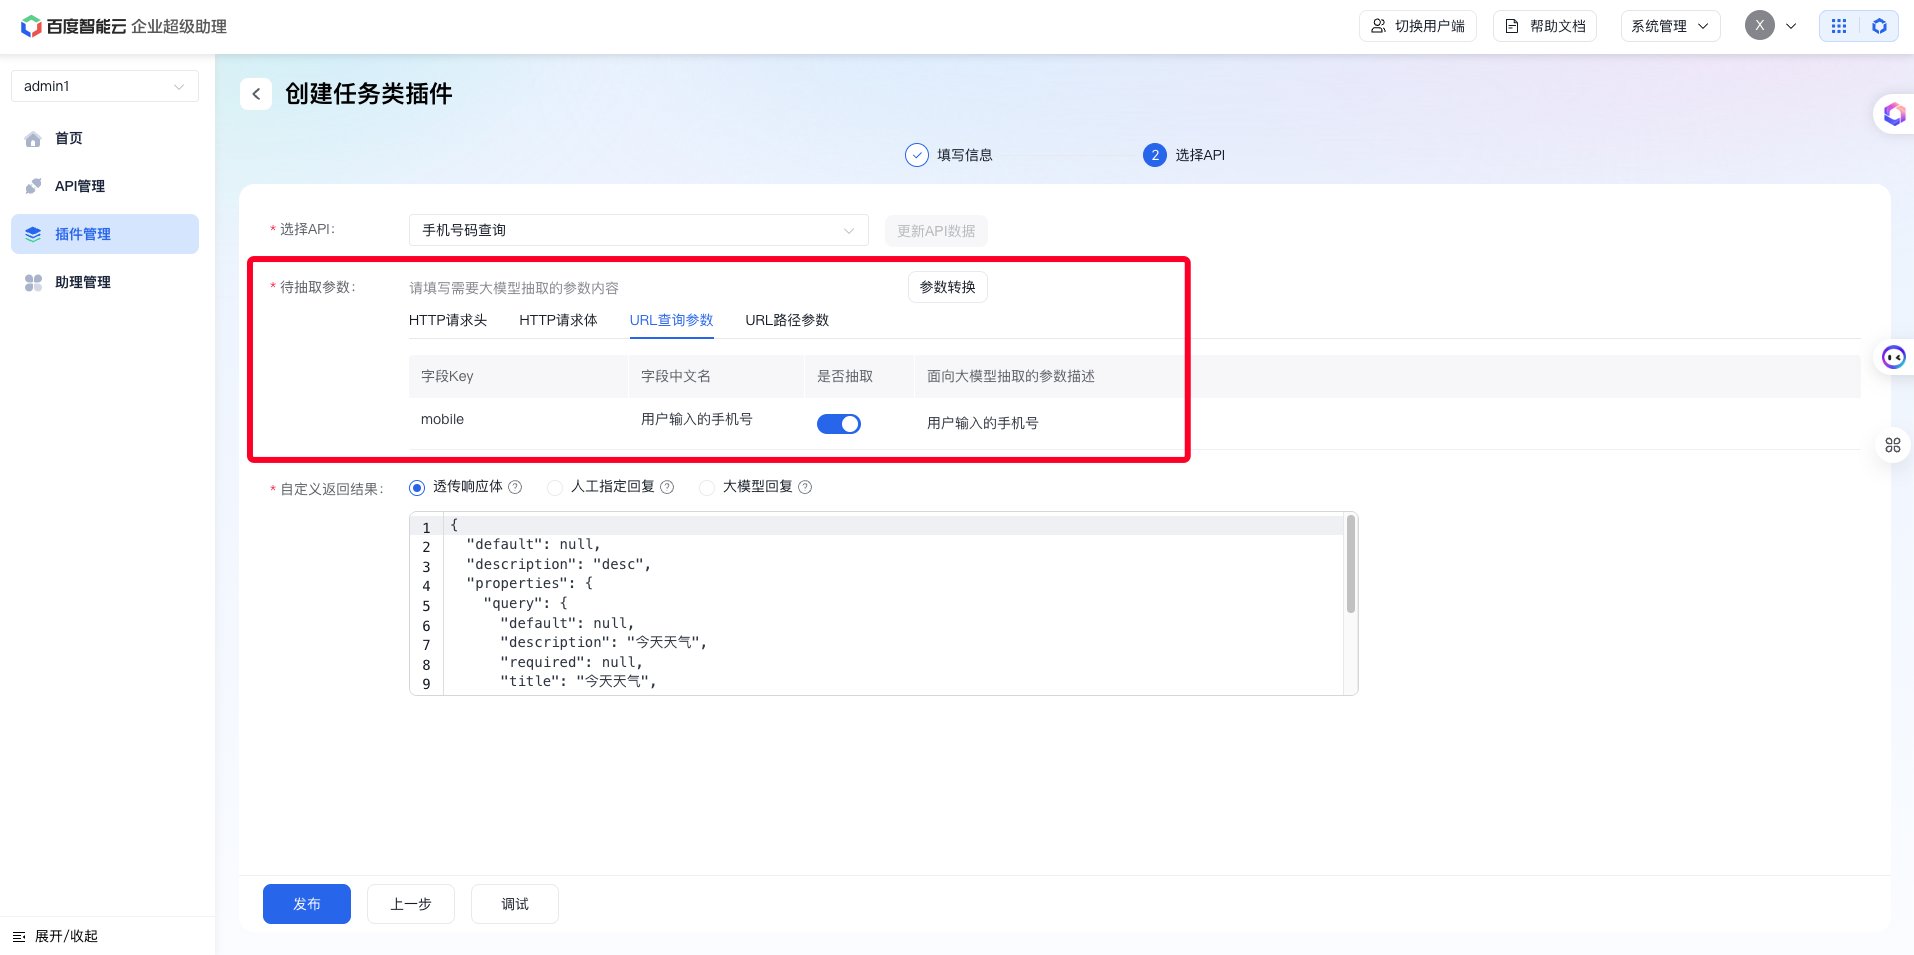
Task: Open API管理 in the sidebar
Action: [105, 186]
